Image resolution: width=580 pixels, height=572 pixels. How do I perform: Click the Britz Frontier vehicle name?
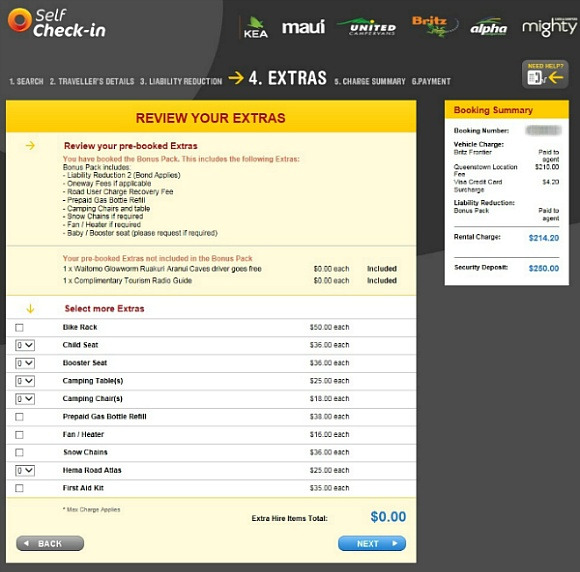[x=473, y=152]
